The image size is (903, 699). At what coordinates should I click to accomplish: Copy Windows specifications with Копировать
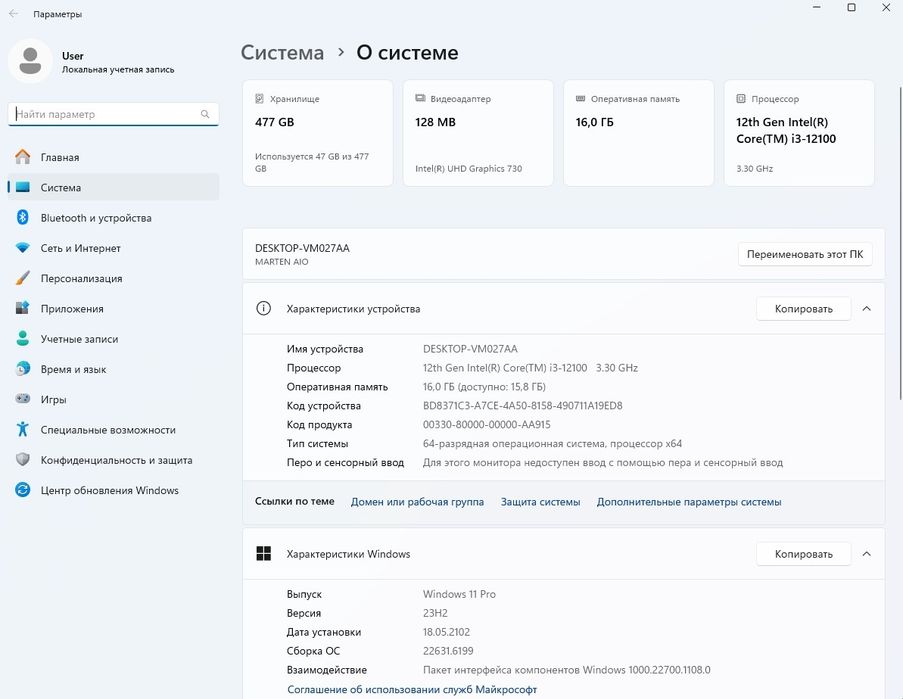803,554
